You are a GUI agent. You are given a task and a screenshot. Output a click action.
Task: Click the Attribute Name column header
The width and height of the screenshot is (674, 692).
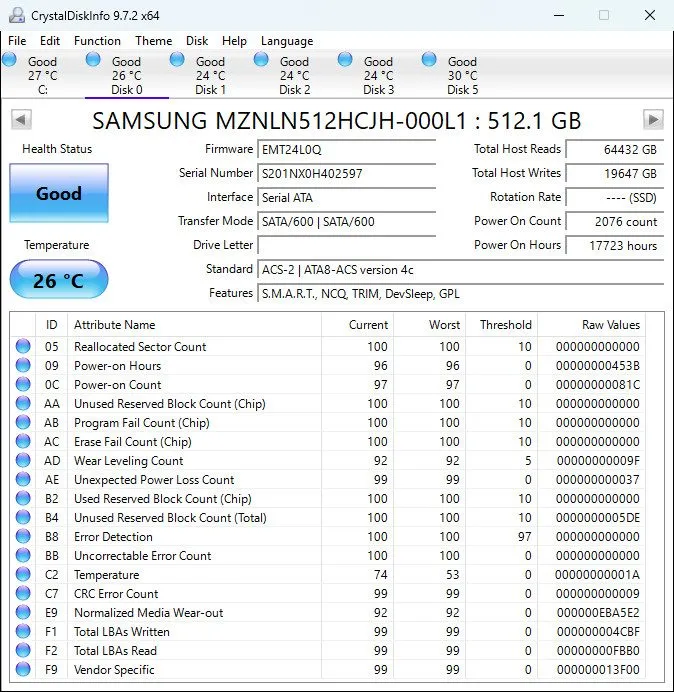coord(194,325)
